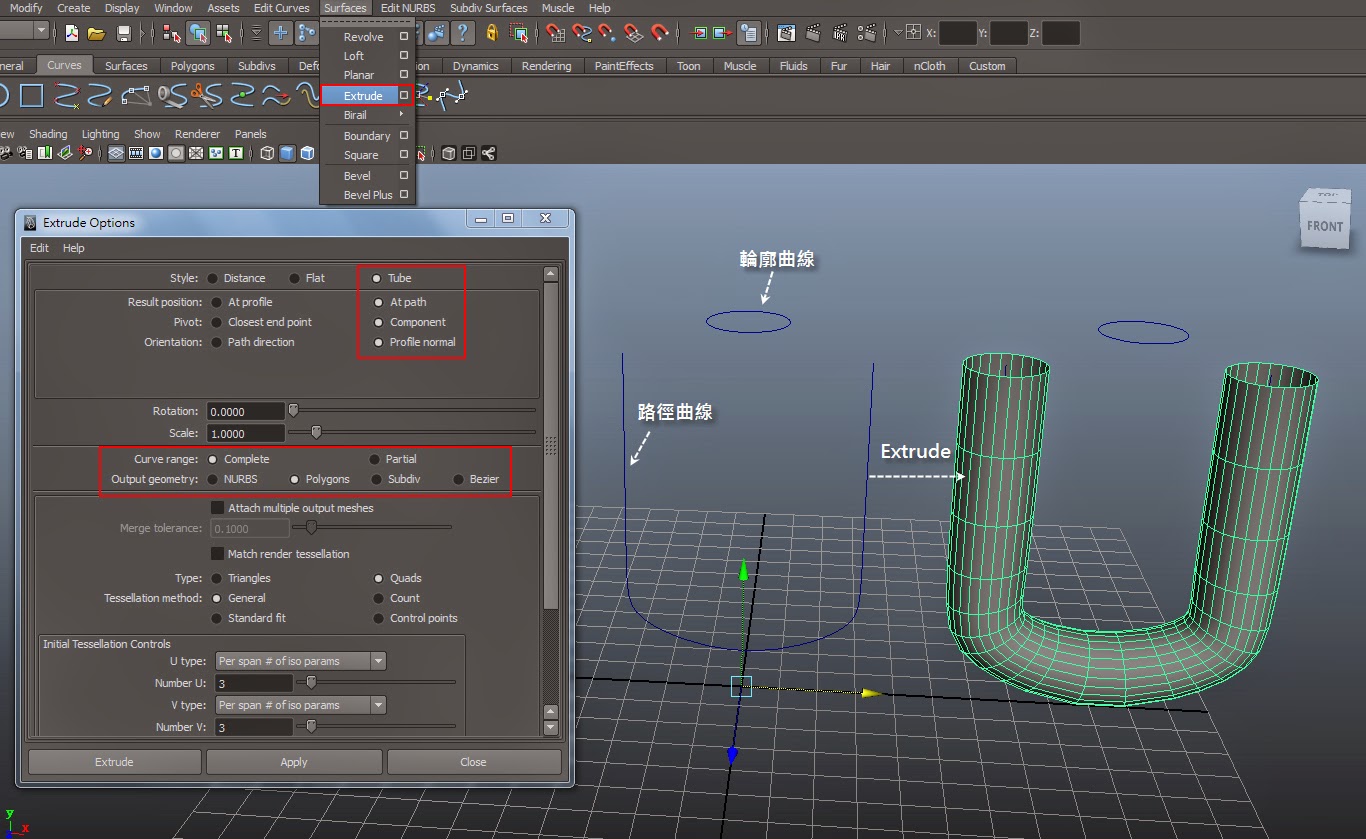
Task: Toggle the film gate icon in panel toolbar
Action: point(136,154)
